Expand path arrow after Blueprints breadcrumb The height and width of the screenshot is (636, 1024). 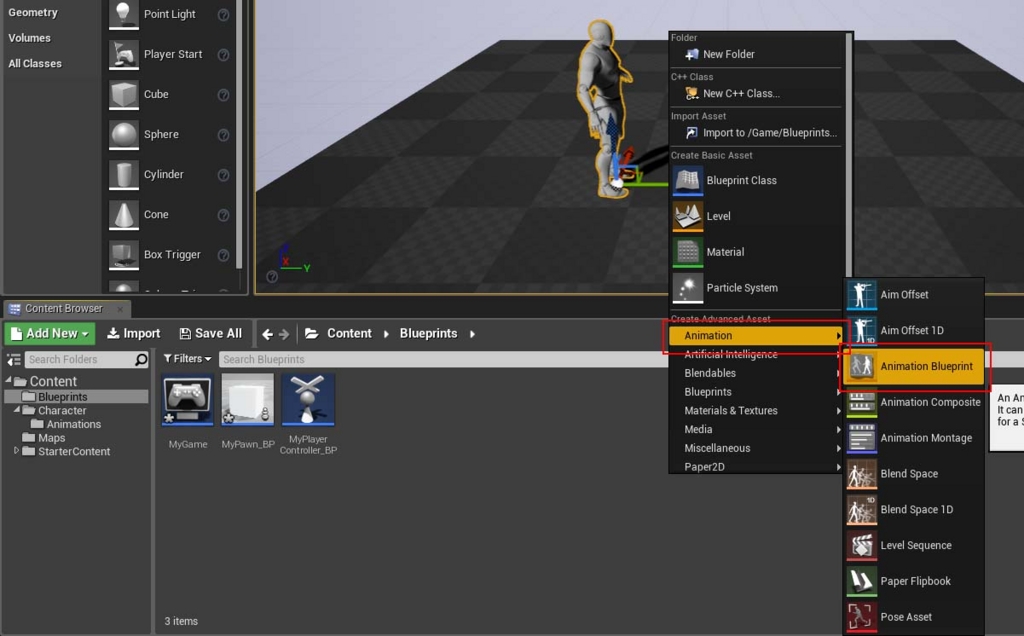coord(472,334)
